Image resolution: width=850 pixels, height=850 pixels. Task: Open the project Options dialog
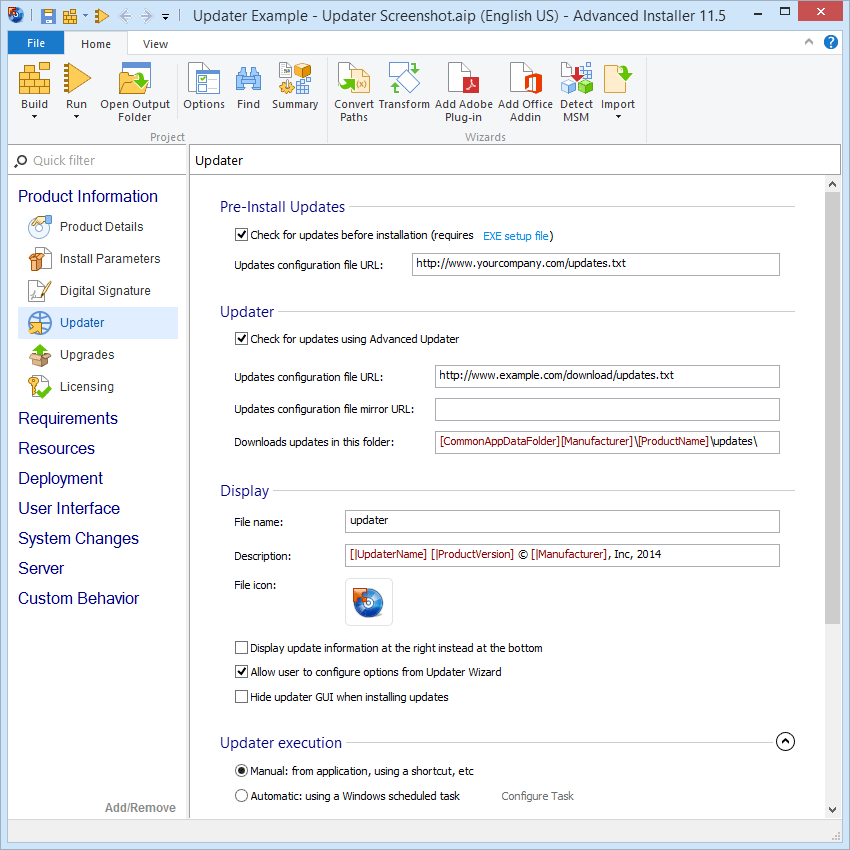pyautogui.click(x=204, y=80)
